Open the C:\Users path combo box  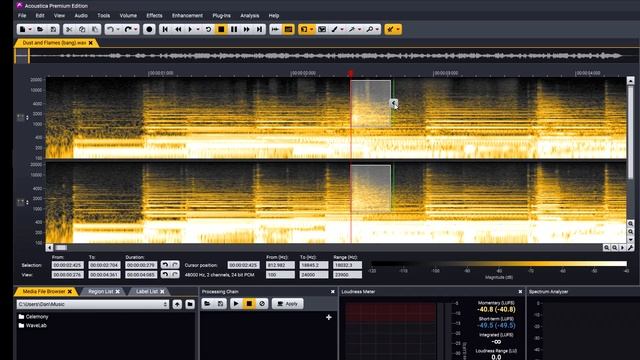coord(93,304)
